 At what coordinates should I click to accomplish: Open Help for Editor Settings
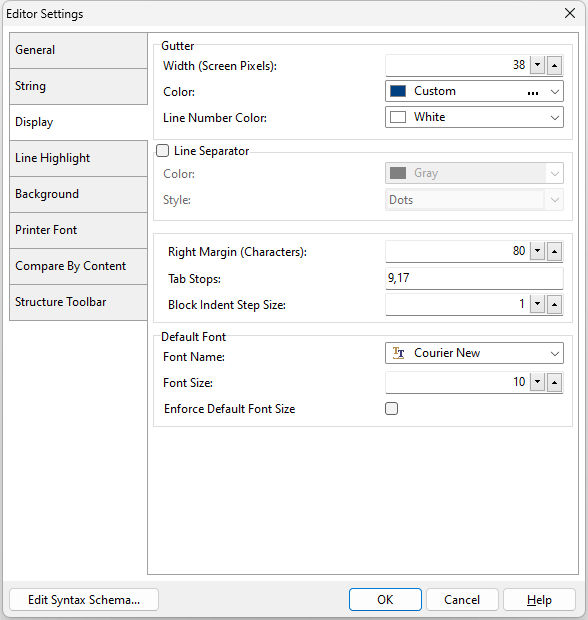[x=539, y=600]
